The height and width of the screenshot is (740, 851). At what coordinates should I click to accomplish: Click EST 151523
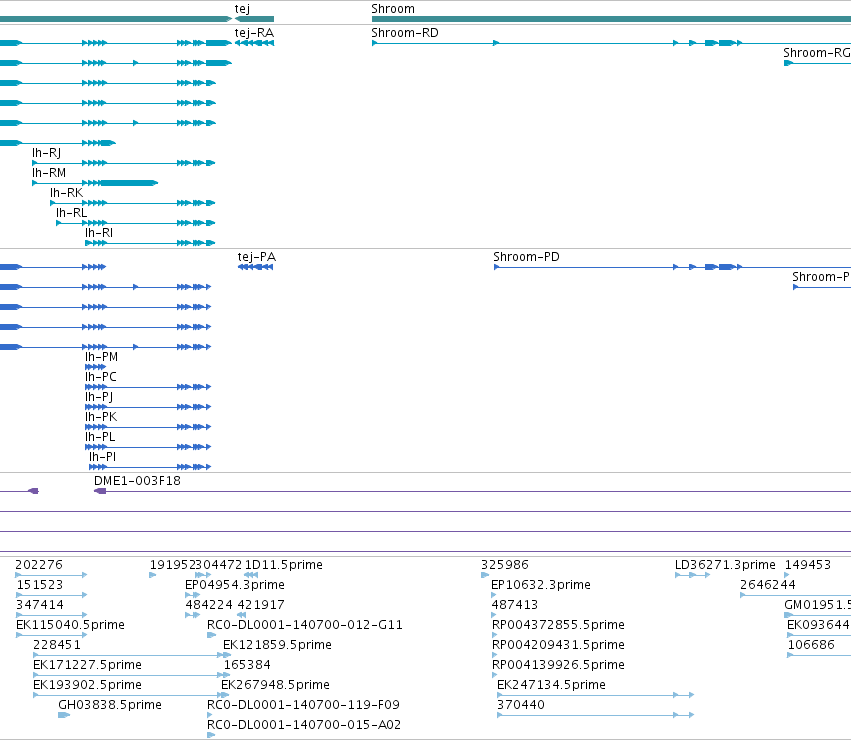(x=40, y=585)
